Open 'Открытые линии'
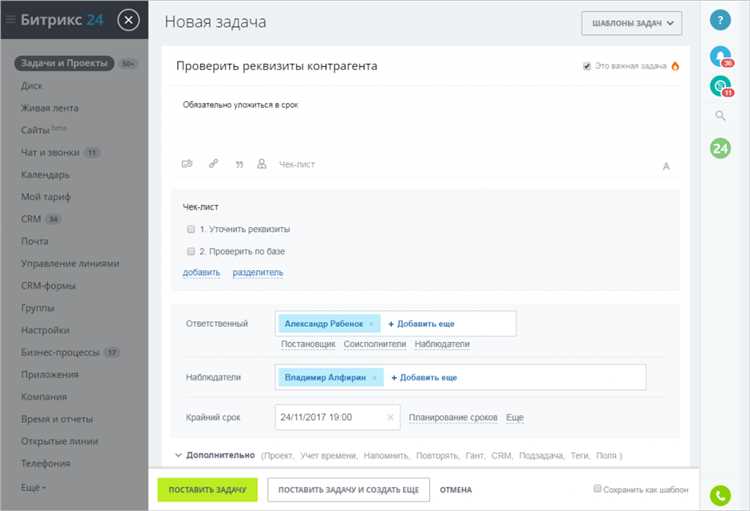Image resolution: width=750 pixels, height=511 pixels. [59, 441]
